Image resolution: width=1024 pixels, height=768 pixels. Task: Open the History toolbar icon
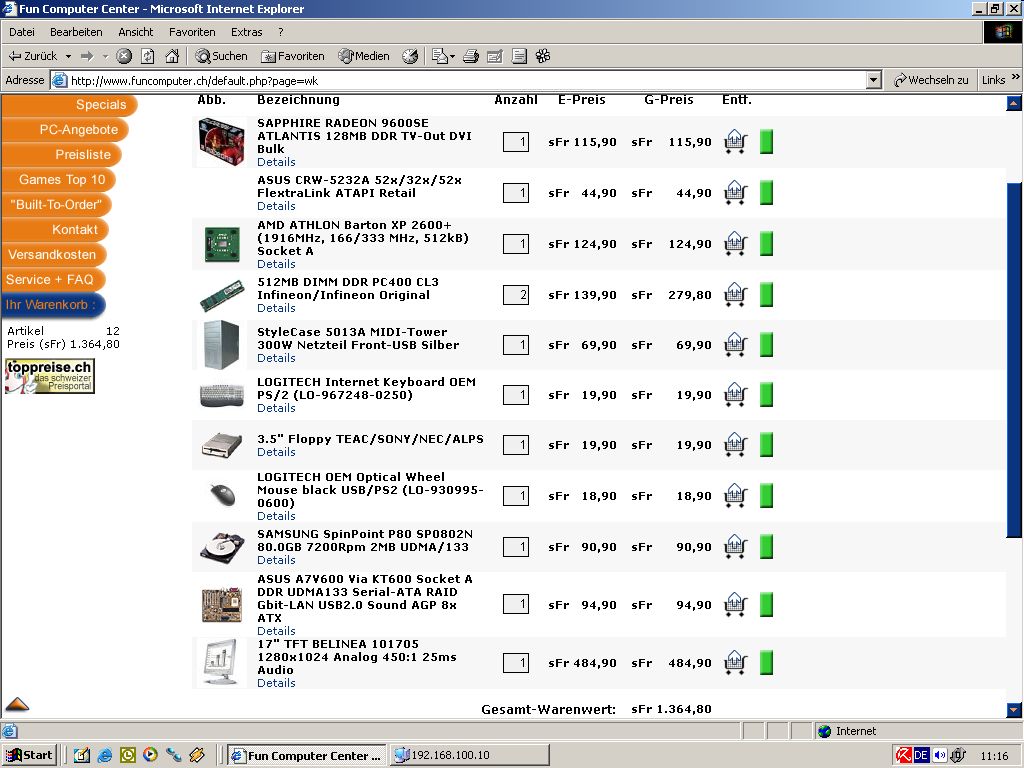pyautogui.click(x=410, y=56)
